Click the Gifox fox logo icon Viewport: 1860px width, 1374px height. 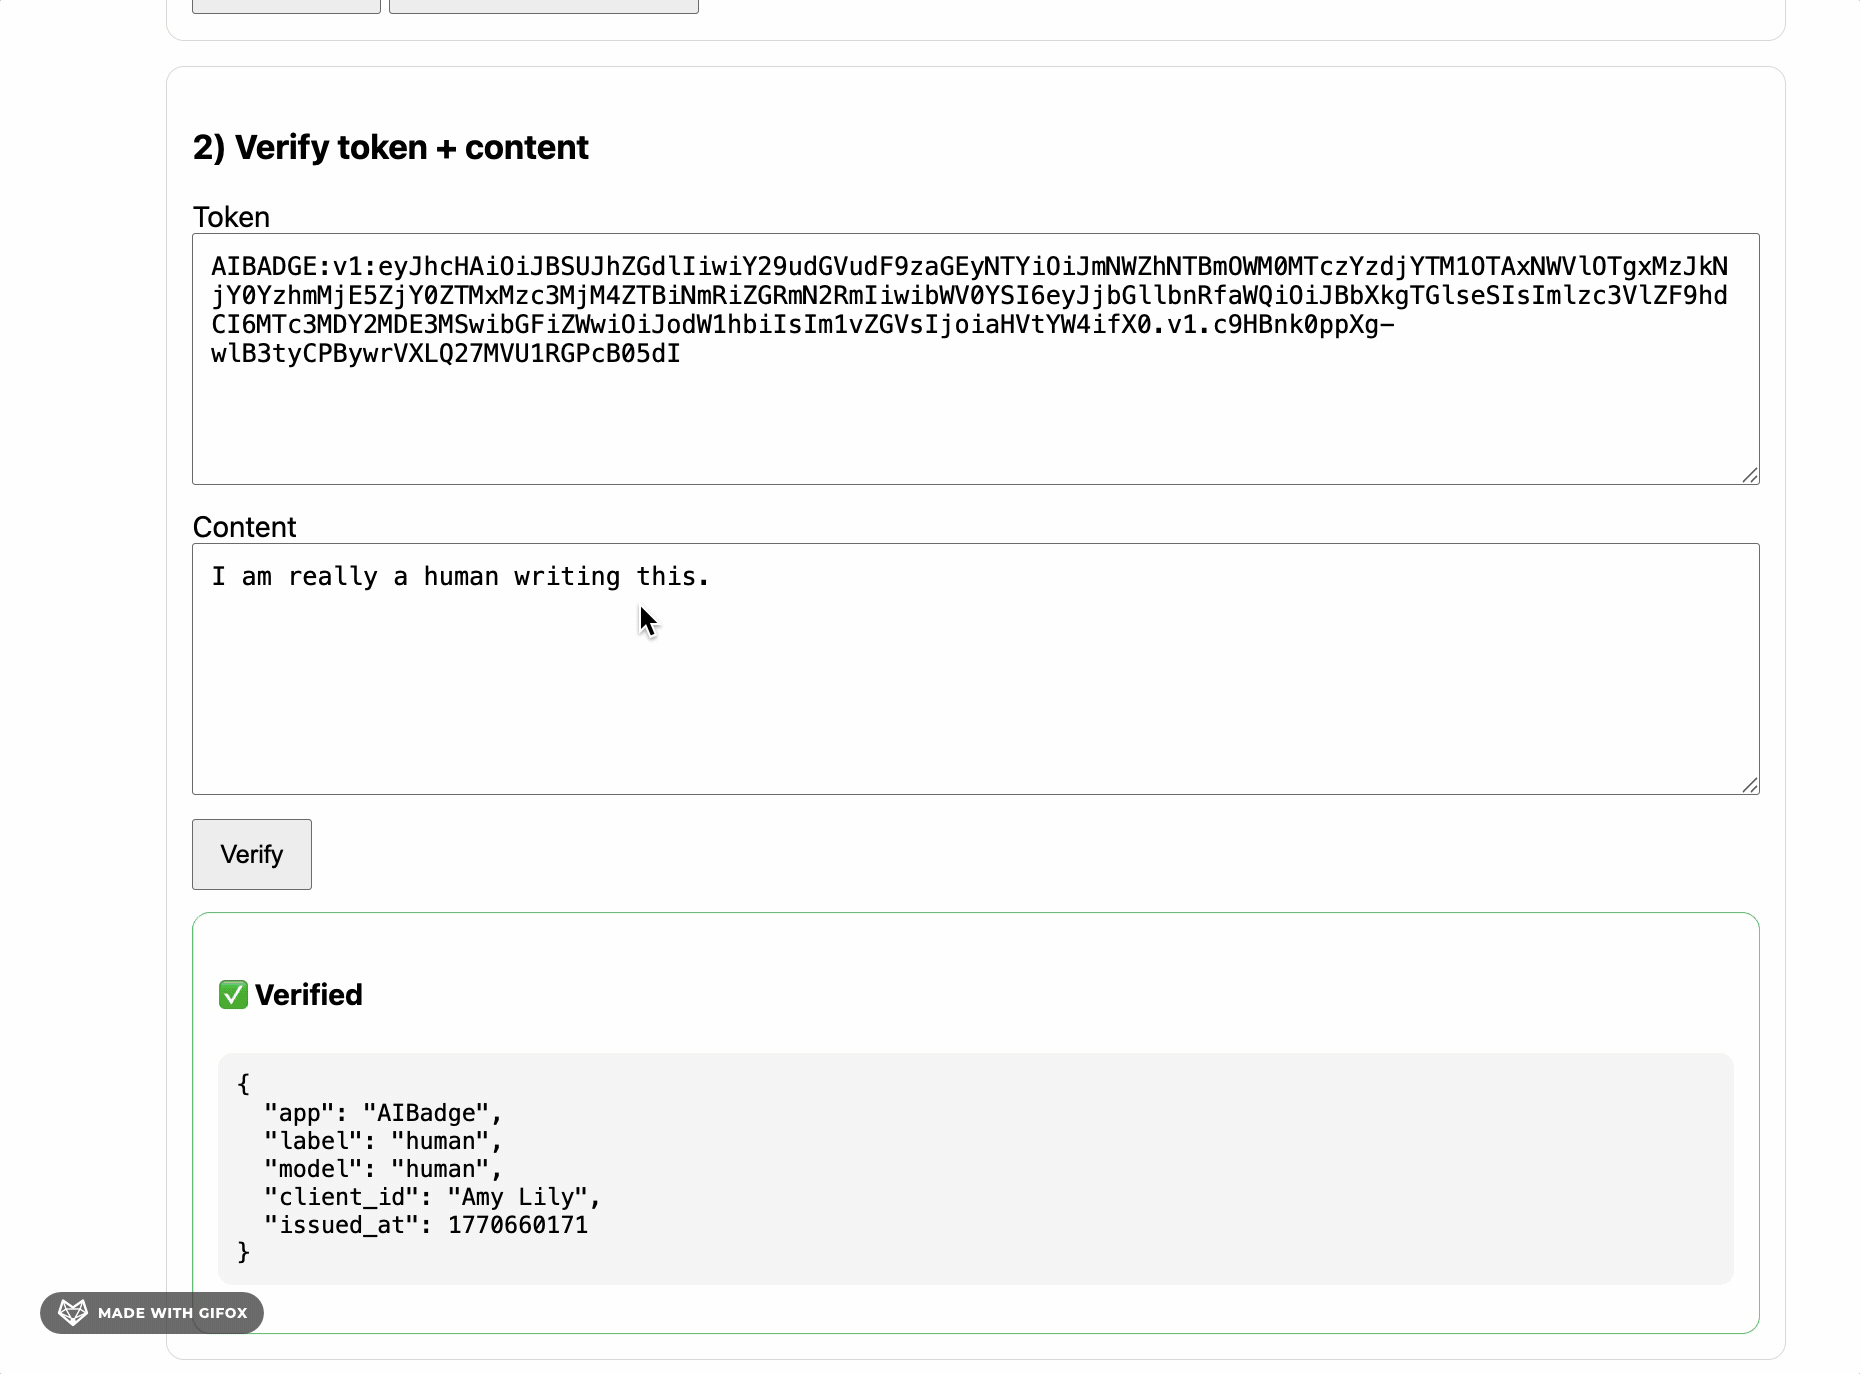tap(73, 1312)
